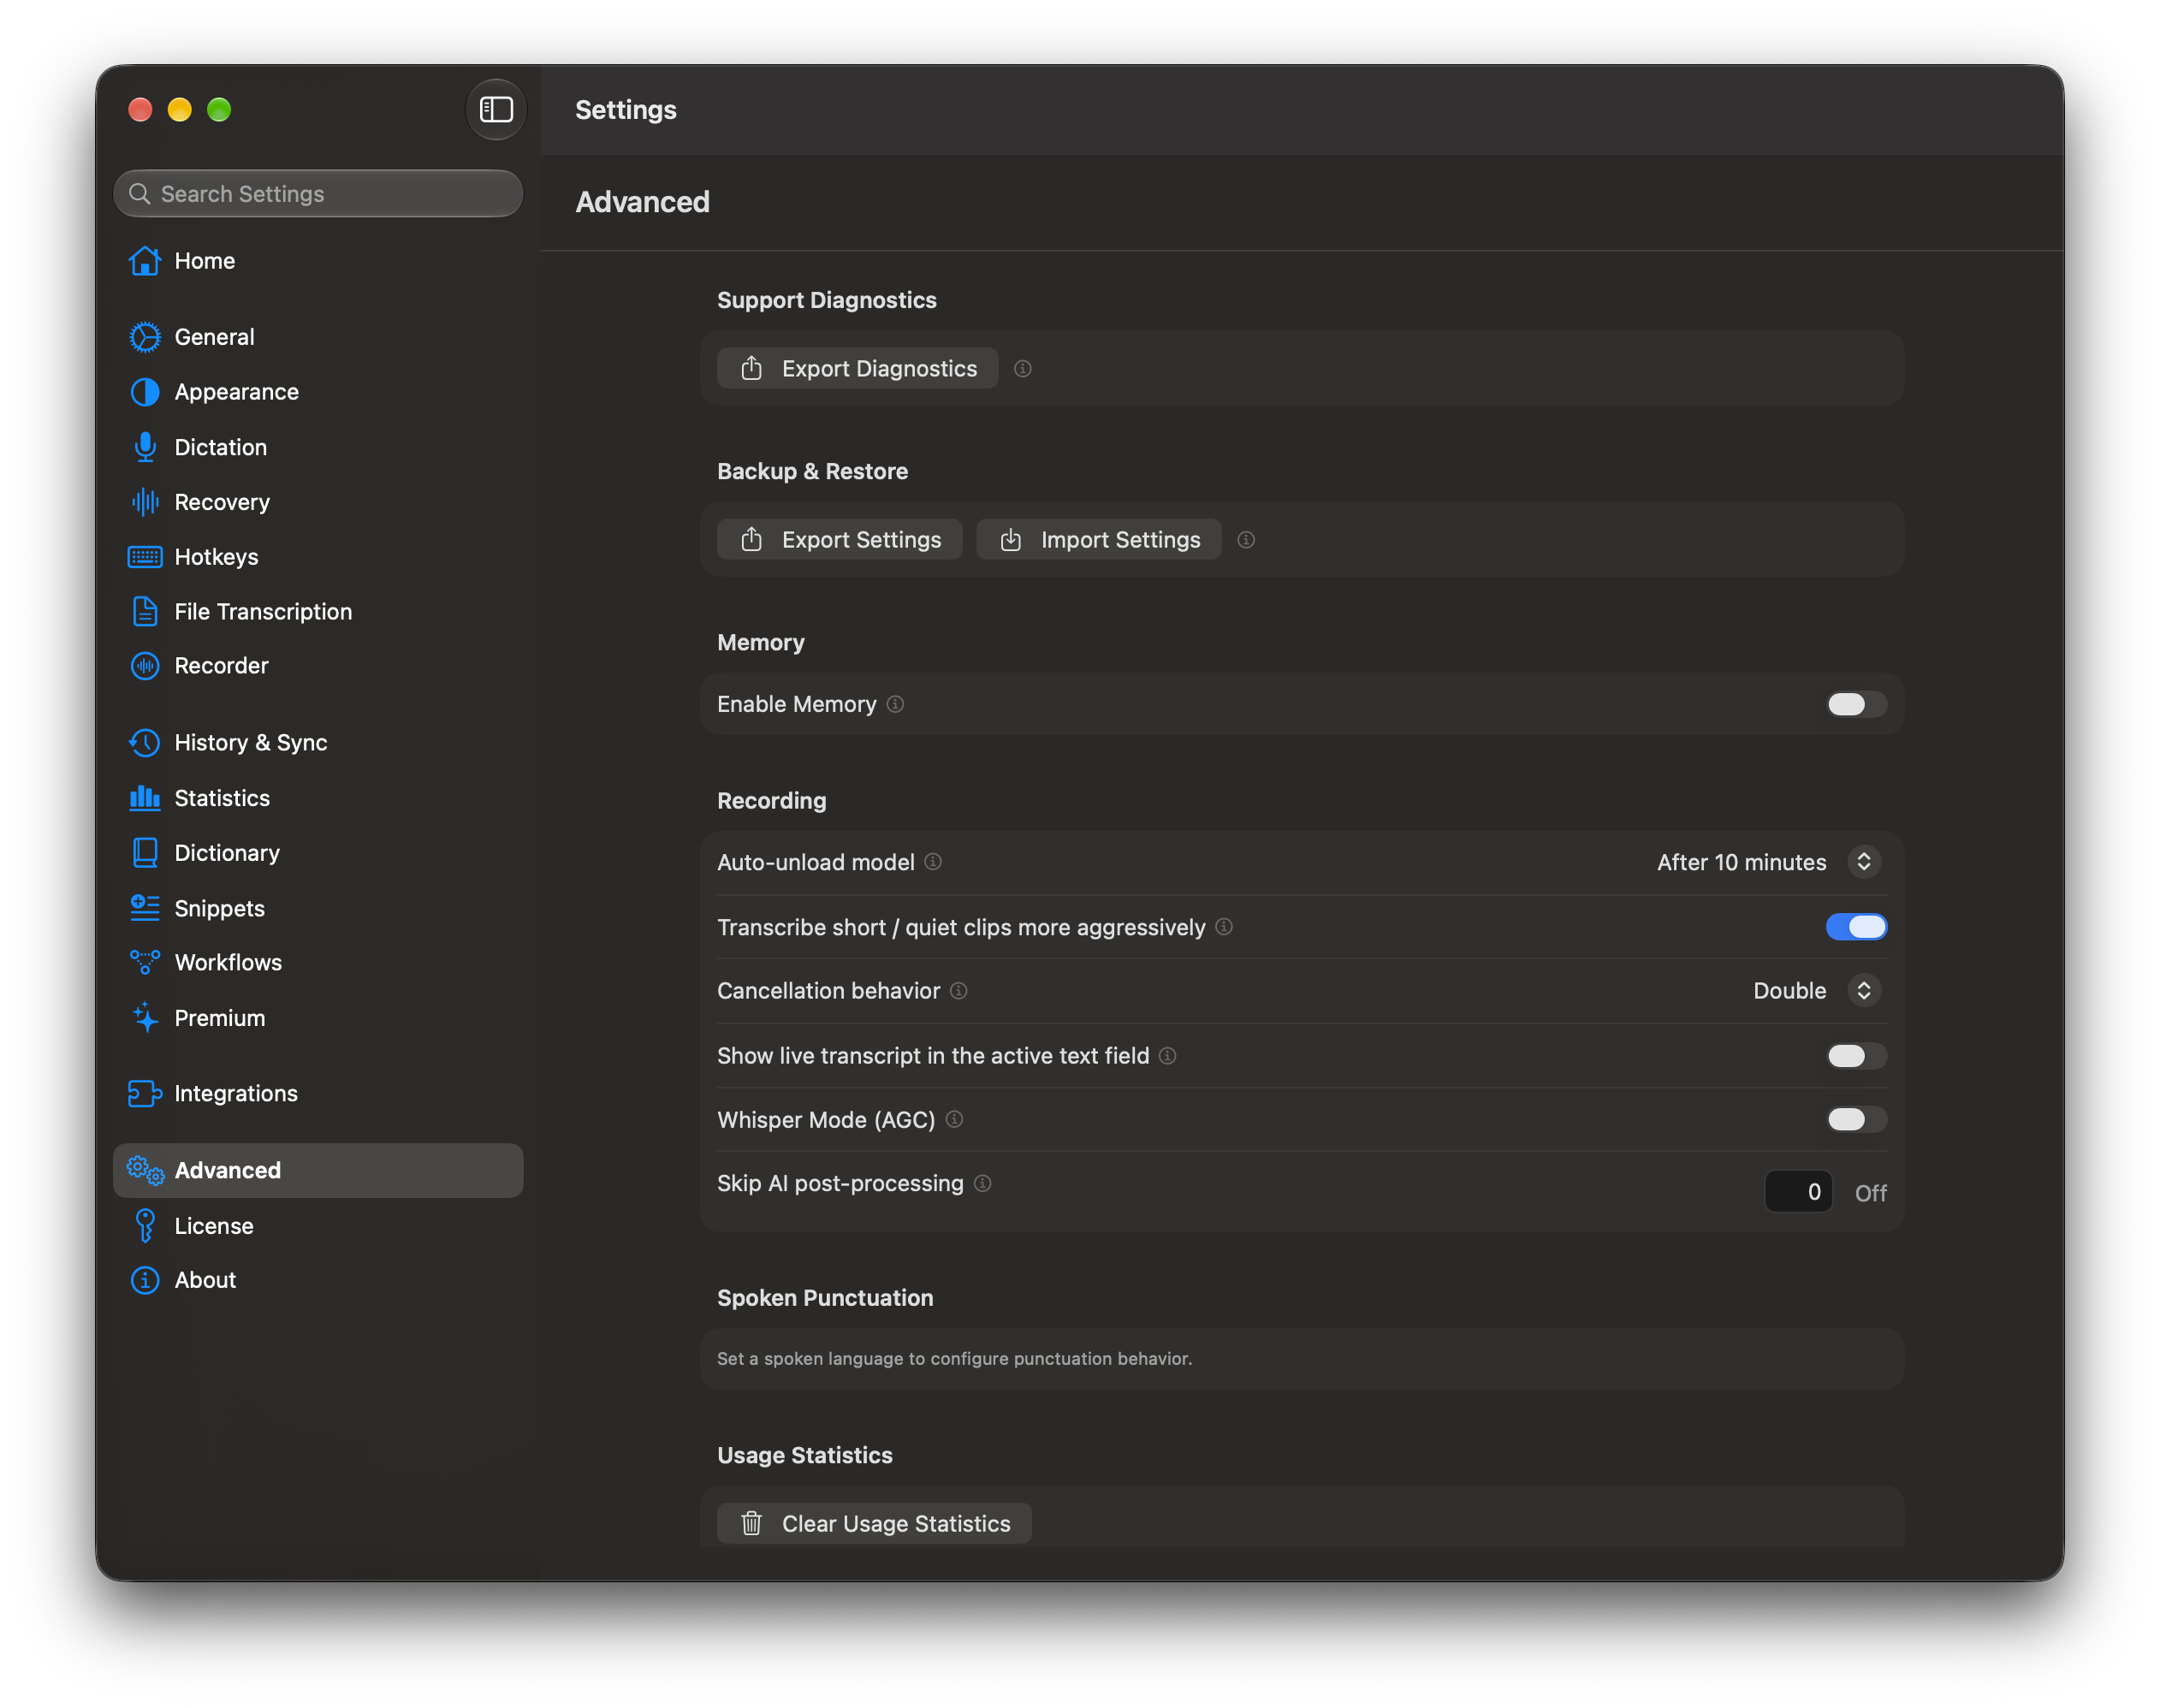Toggle the sidebar visibility icon
Viewport: 2160px width, 1708px height.
[x=496, y=109]
